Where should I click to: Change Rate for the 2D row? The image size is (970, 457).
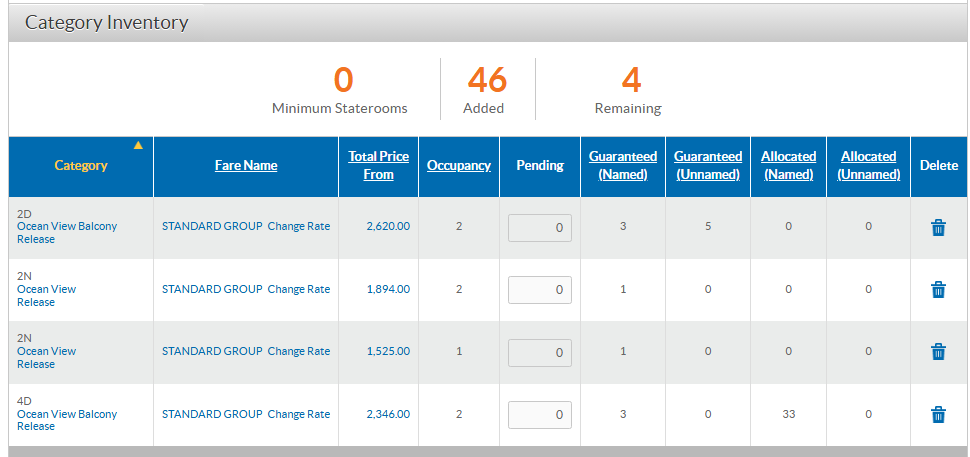click(x=299, y=226)
